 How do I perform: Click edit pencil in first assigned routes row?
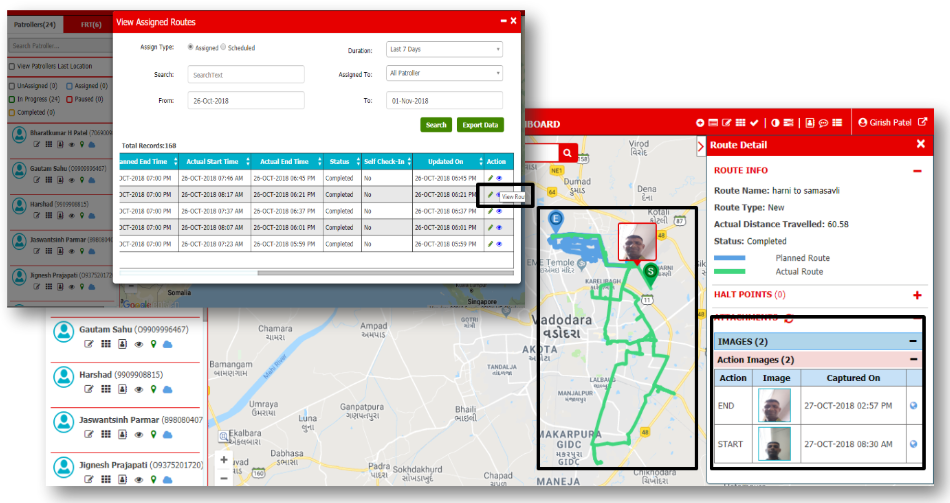pyautogui.click(x=490, y=178)
